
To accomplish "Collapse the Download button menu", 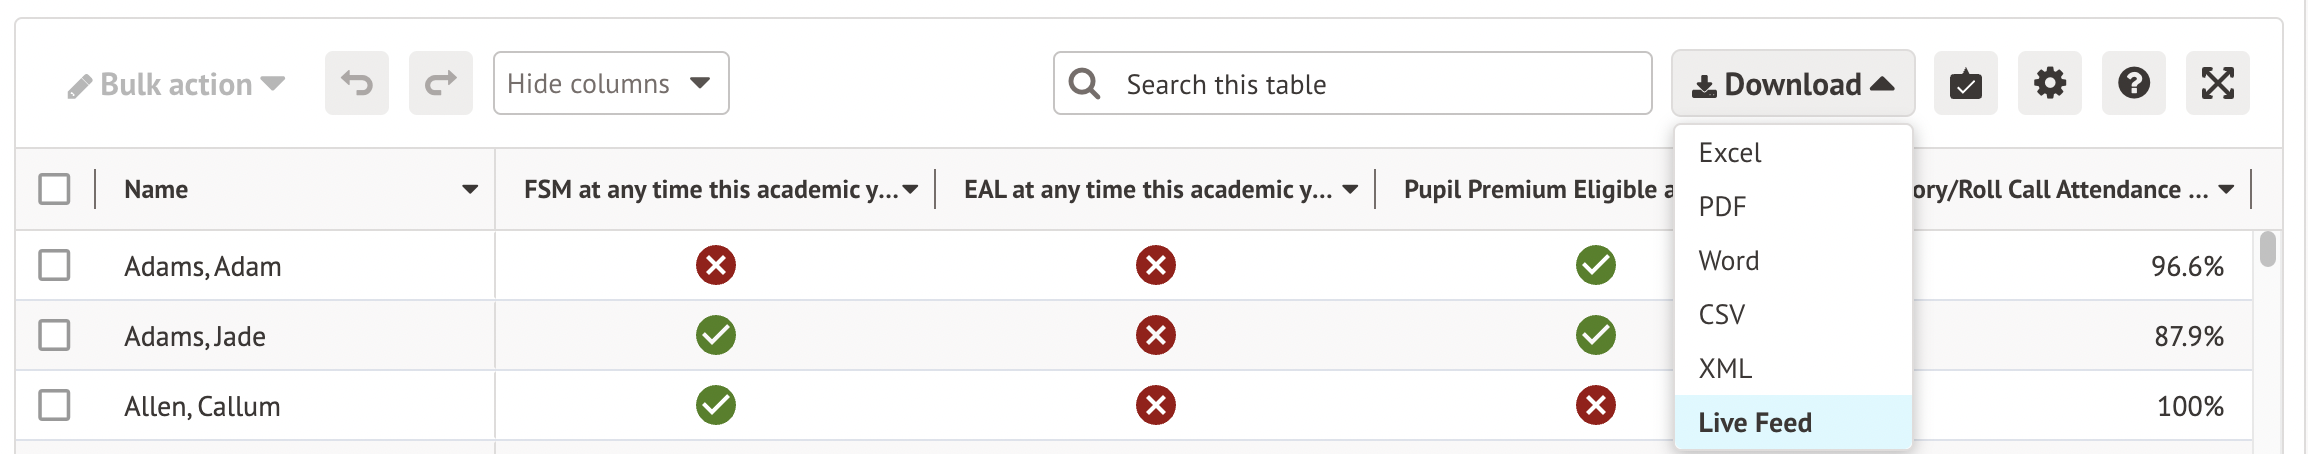I will (1792, 84).
